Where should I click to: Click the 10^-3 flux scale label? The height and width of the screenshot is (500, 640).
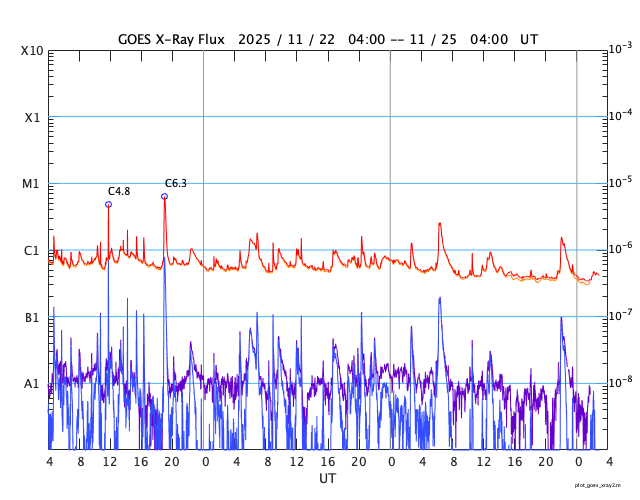(620, 49)
